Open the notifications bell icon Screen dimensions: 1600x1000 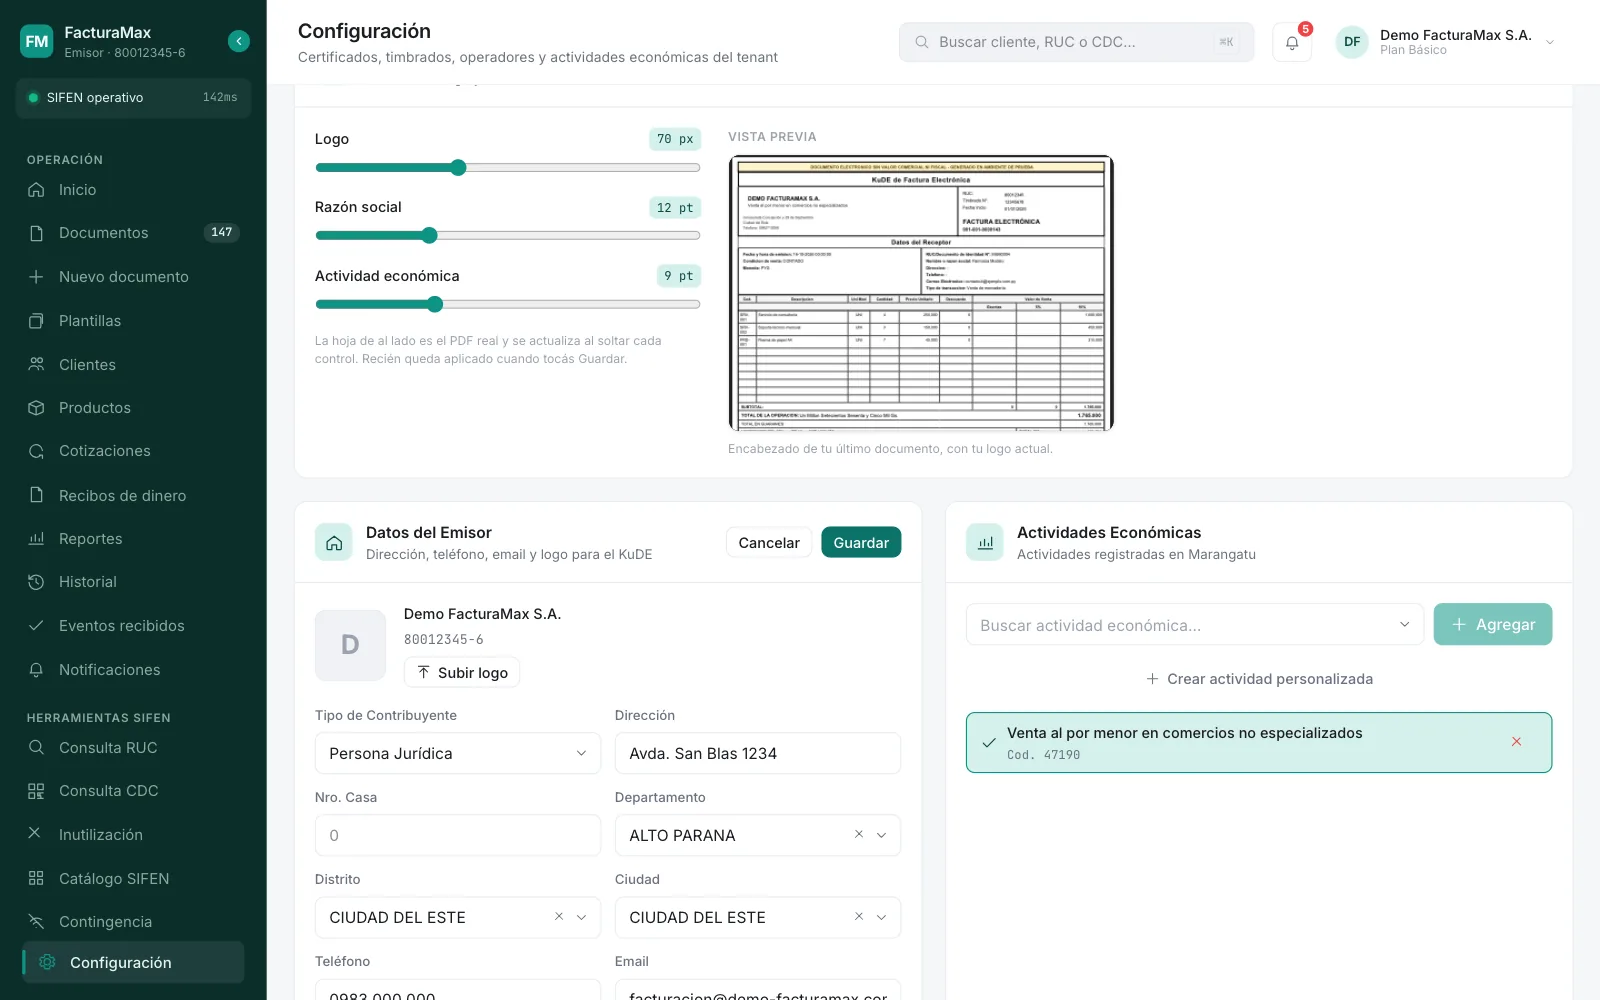[1292, 42]
